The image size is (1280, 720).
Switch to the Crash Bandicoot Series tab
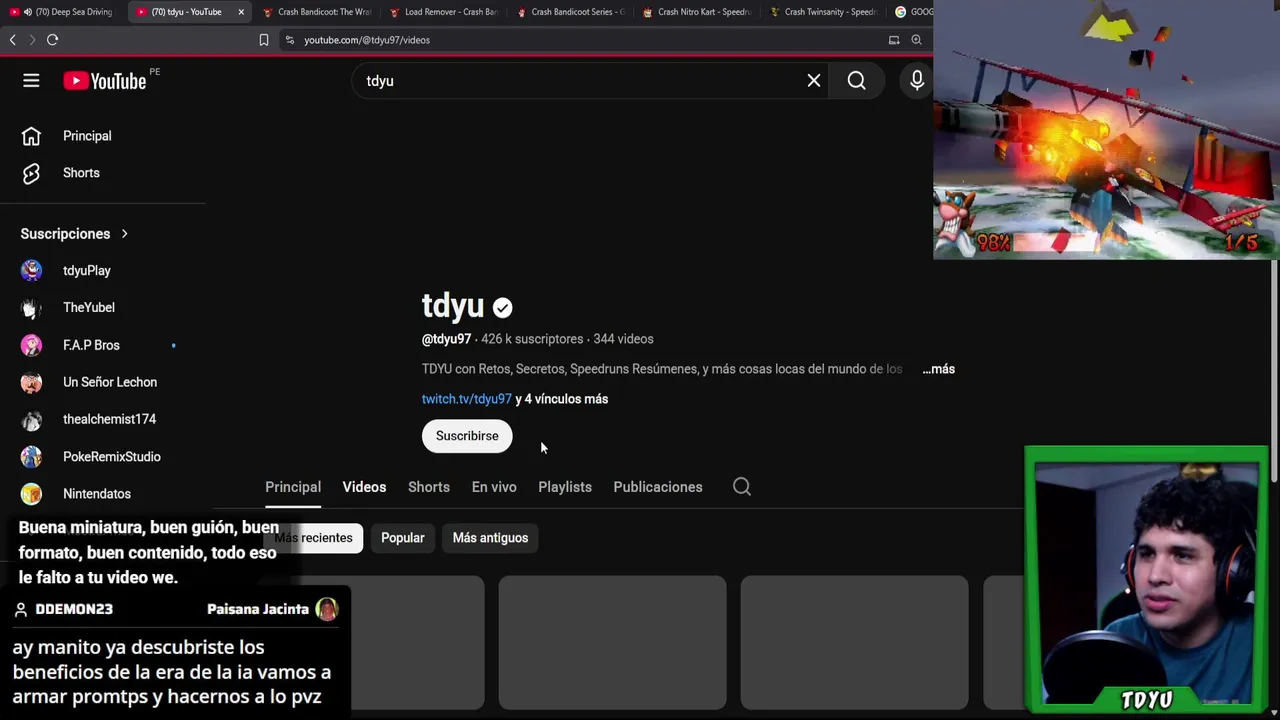tap(570, 12)
